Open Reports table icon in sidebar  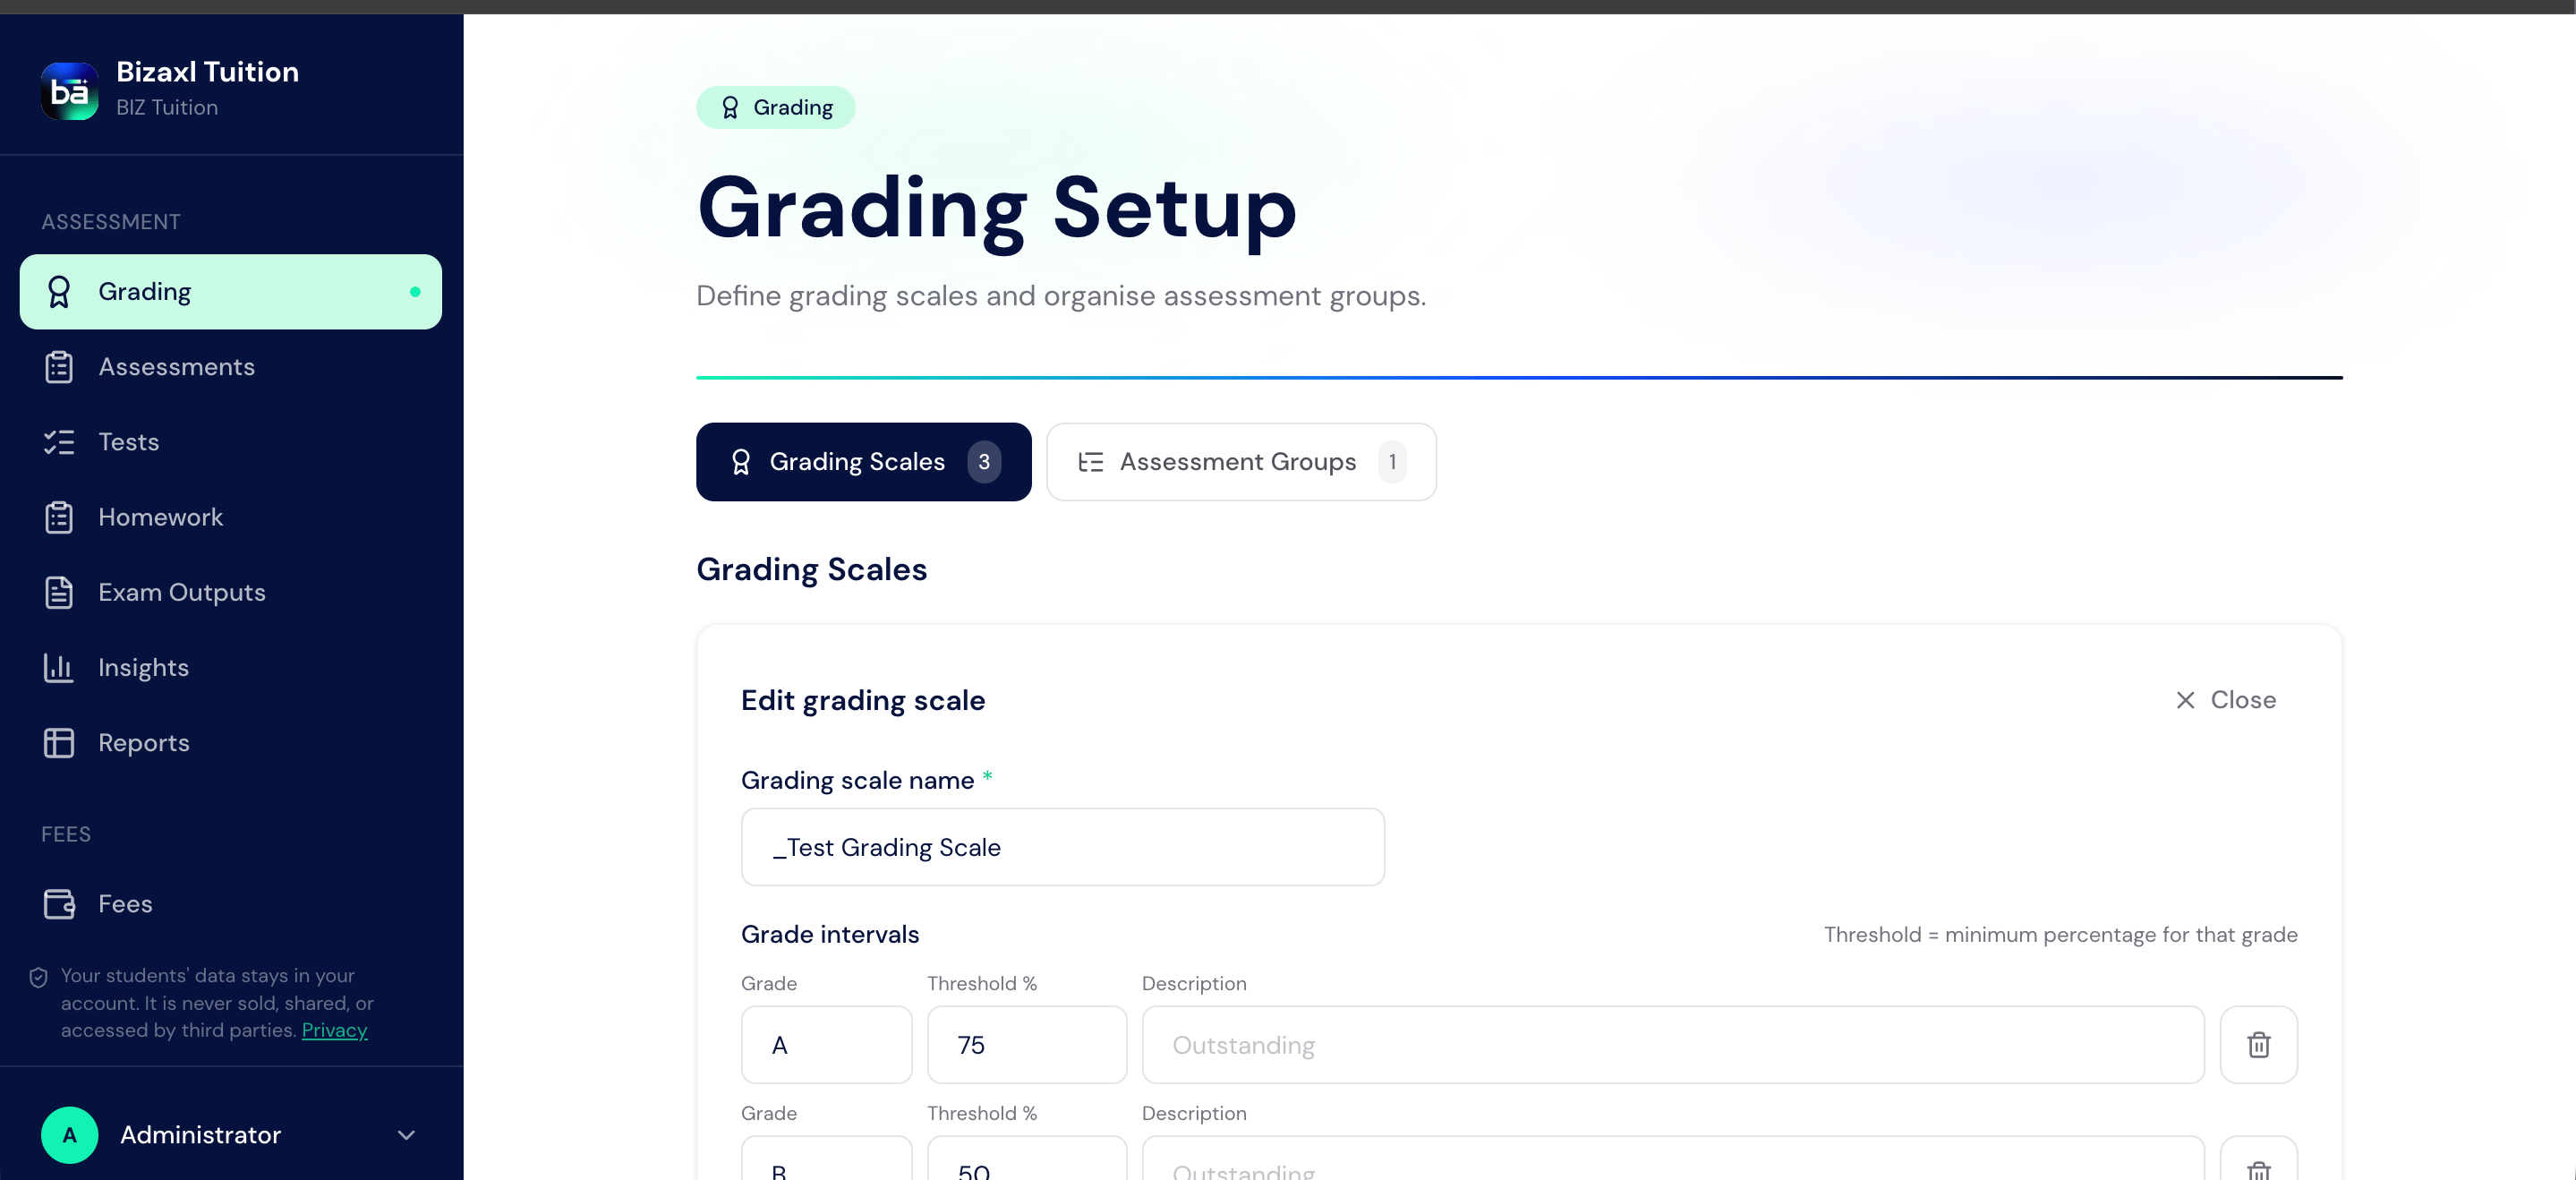(x=59, y=743)
